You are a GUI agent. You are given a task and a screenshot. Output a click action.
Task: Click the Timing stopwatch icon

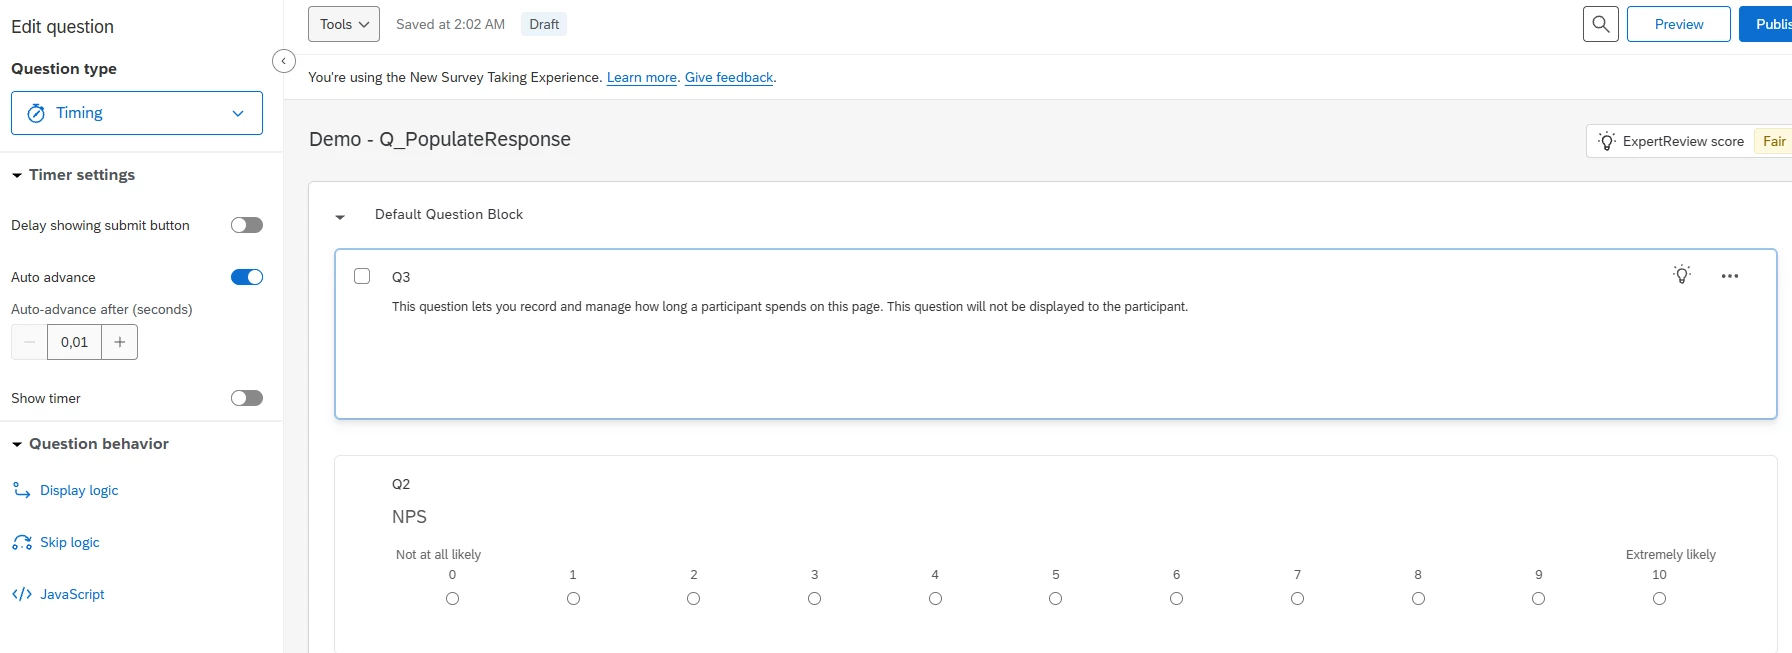pos(36,113)
